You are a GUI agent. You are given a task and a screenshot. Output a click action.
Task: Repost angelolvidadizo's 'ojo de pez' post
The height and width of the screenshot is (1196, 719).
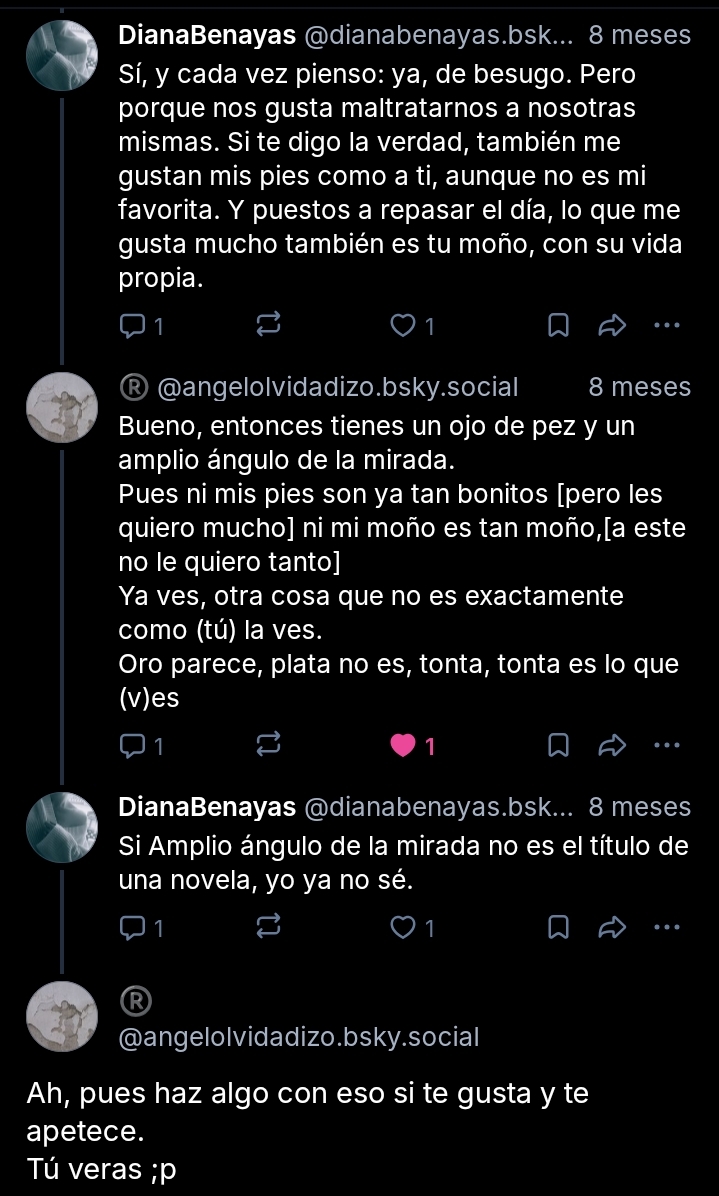click(x=268, y=745)
